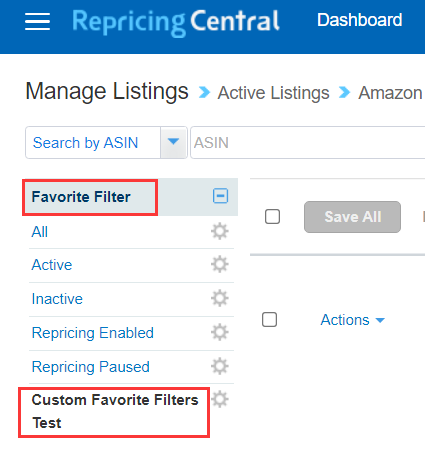The width and height of the screenshot is (425, 451).
Task: Tick the checkbox beside Actions
Action: [x=269, y=320]
